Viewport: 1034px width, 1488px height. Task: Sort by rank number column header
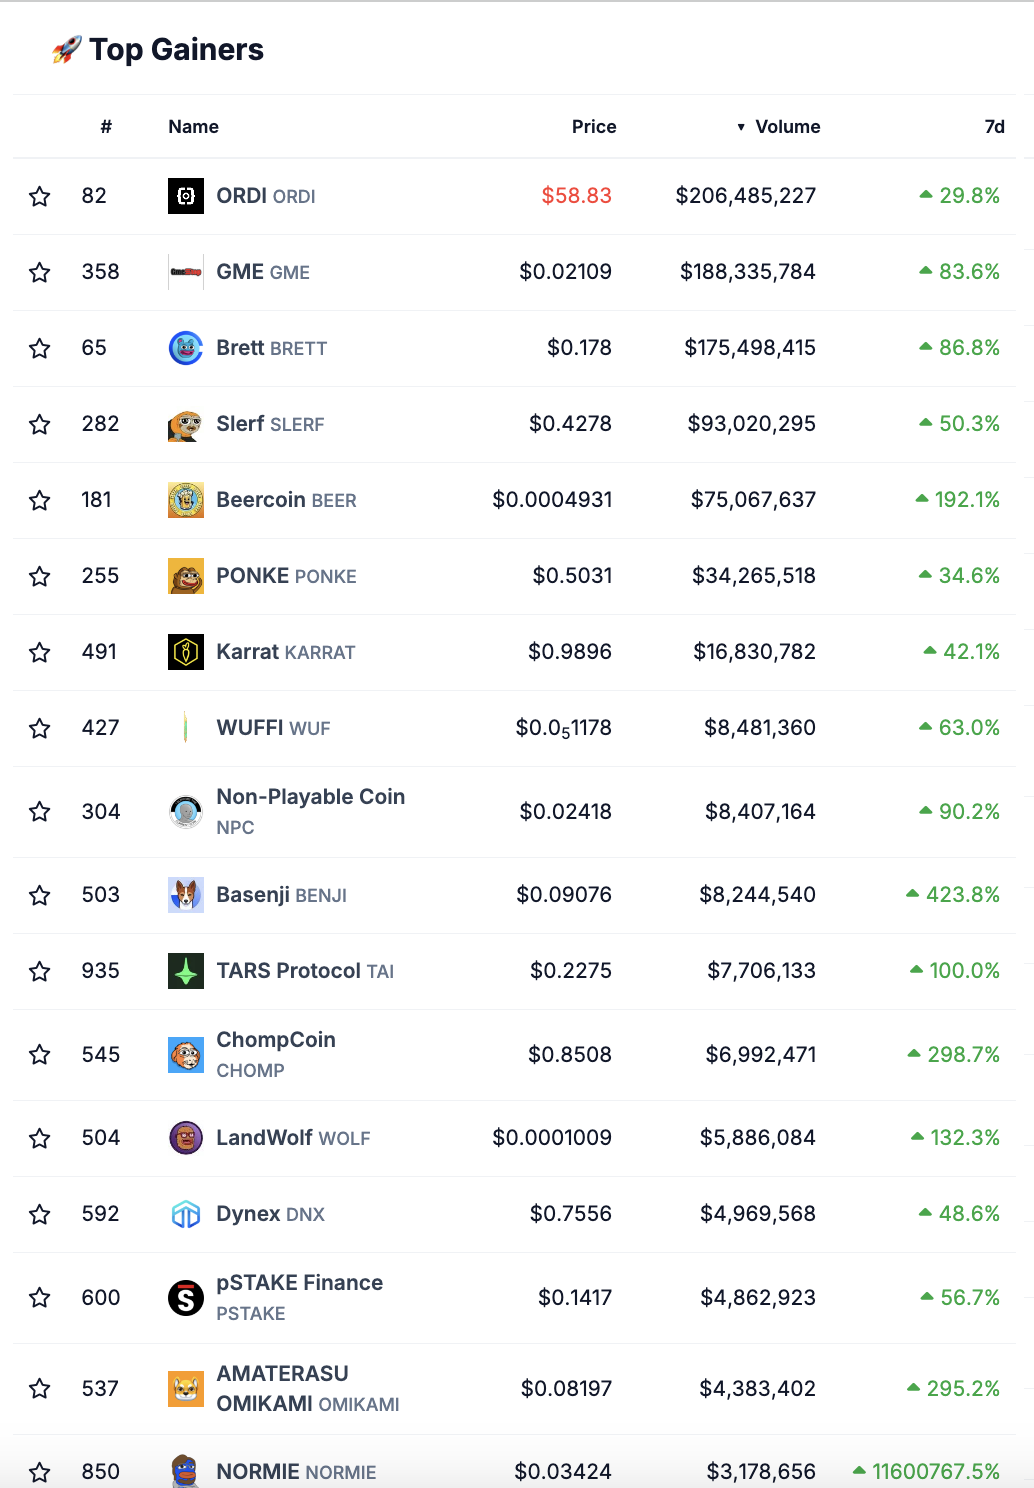click(106, 127)
